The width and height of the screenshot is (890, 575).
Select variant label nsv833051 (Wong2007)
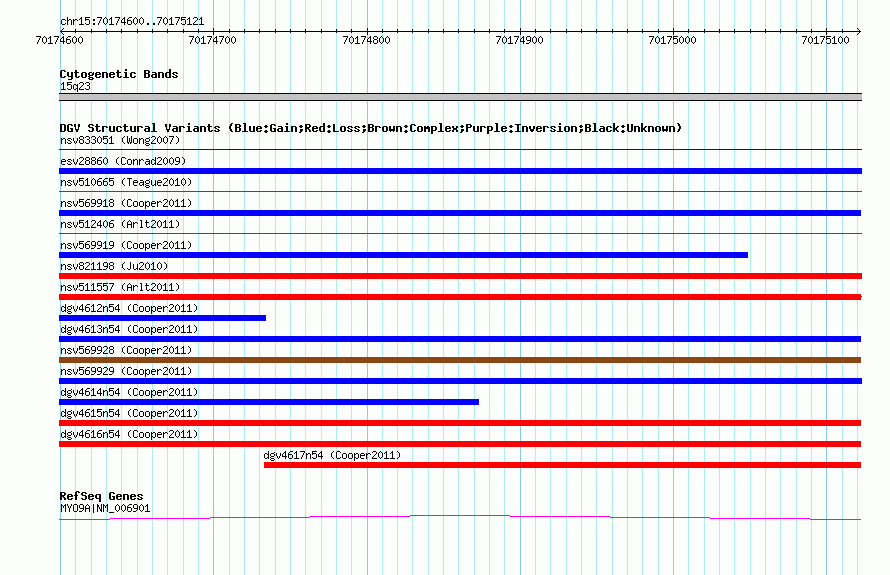click(120, 140)
